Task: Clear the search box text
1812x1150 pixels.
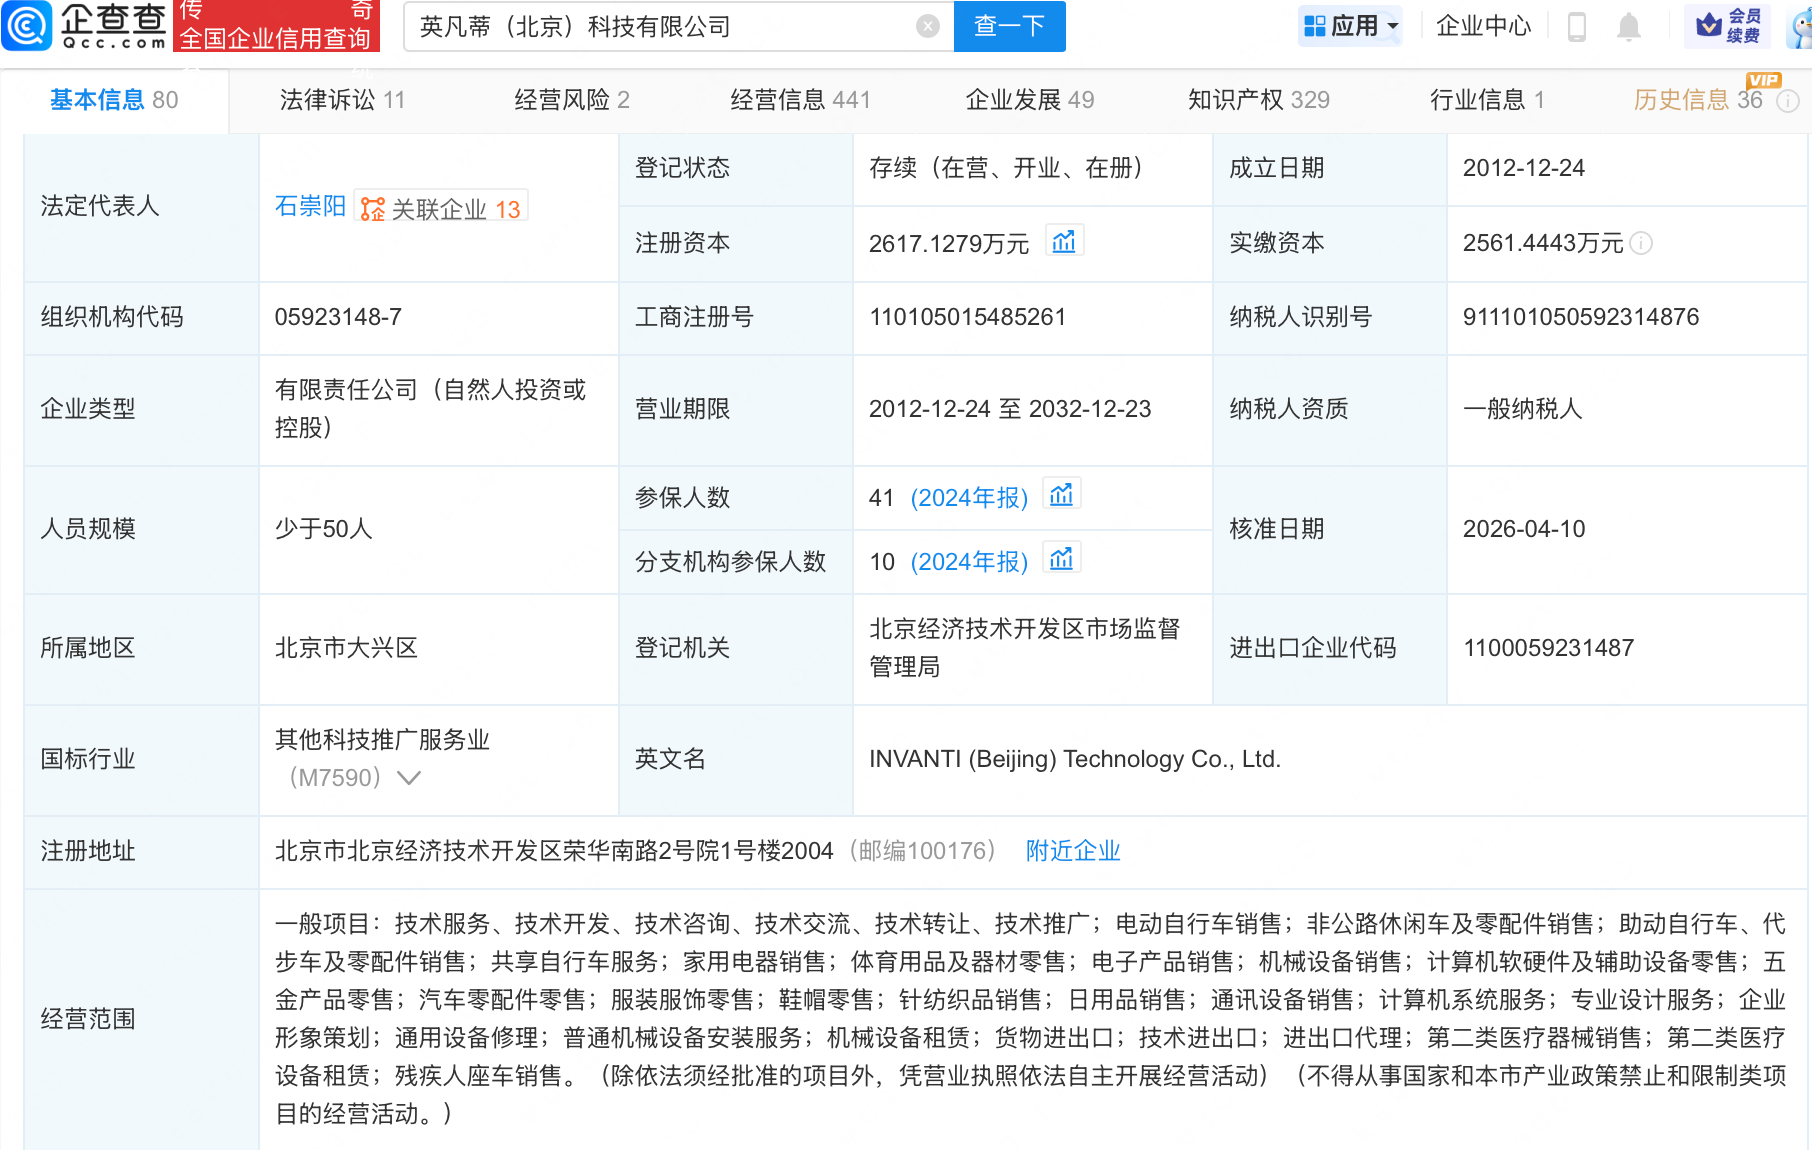Action: tap(927, 27)
